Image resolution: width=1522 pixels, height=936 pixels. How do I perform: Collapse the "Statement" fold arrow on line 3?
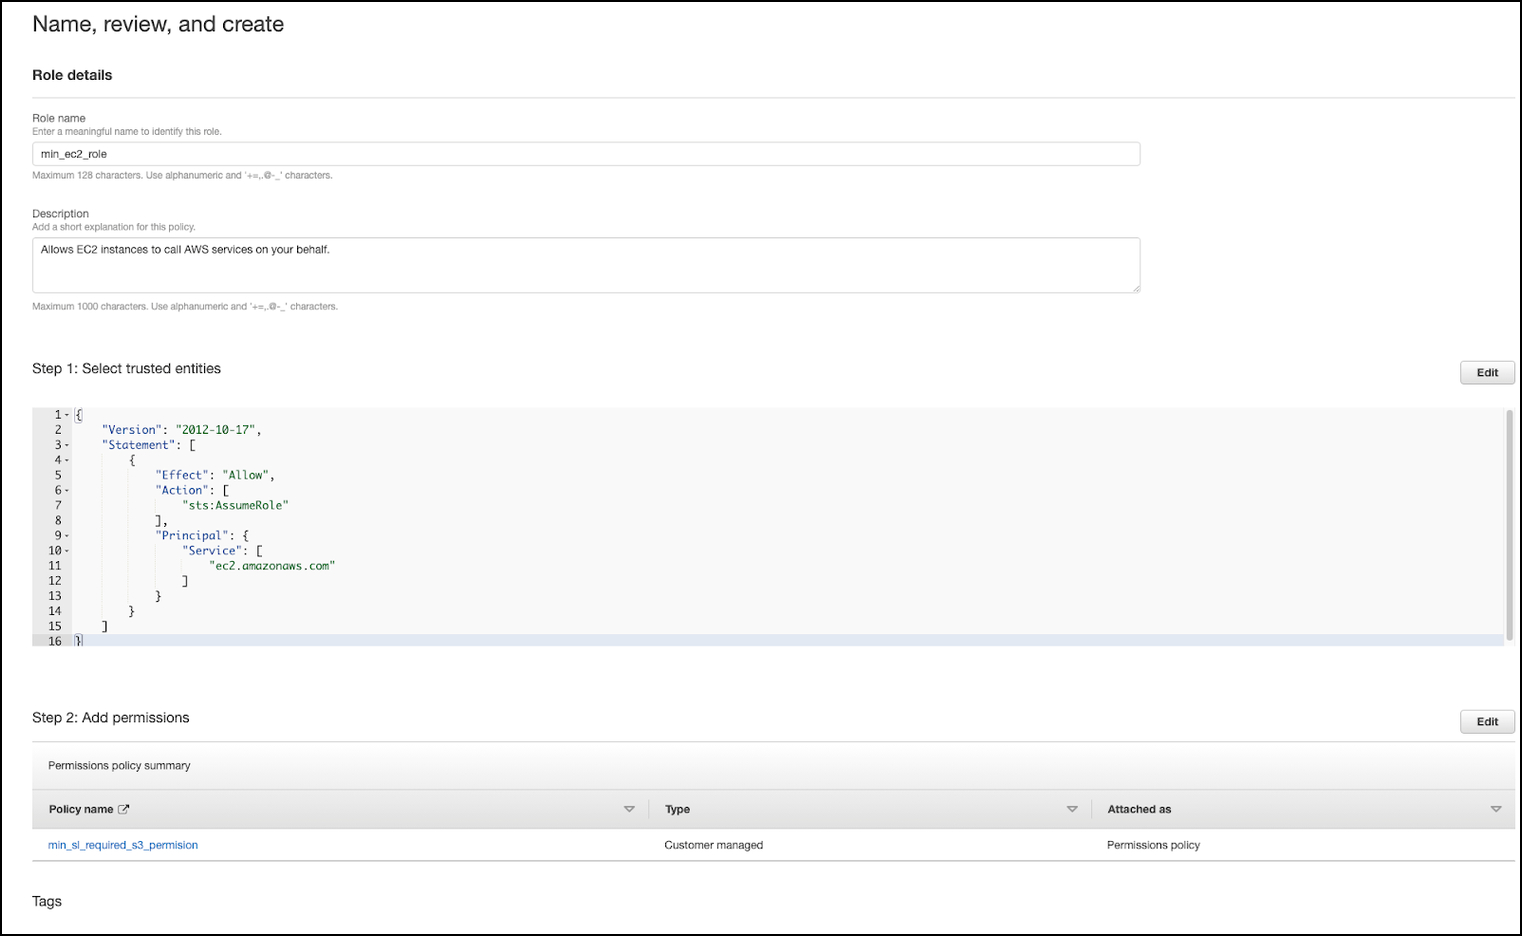coord(67,445)
